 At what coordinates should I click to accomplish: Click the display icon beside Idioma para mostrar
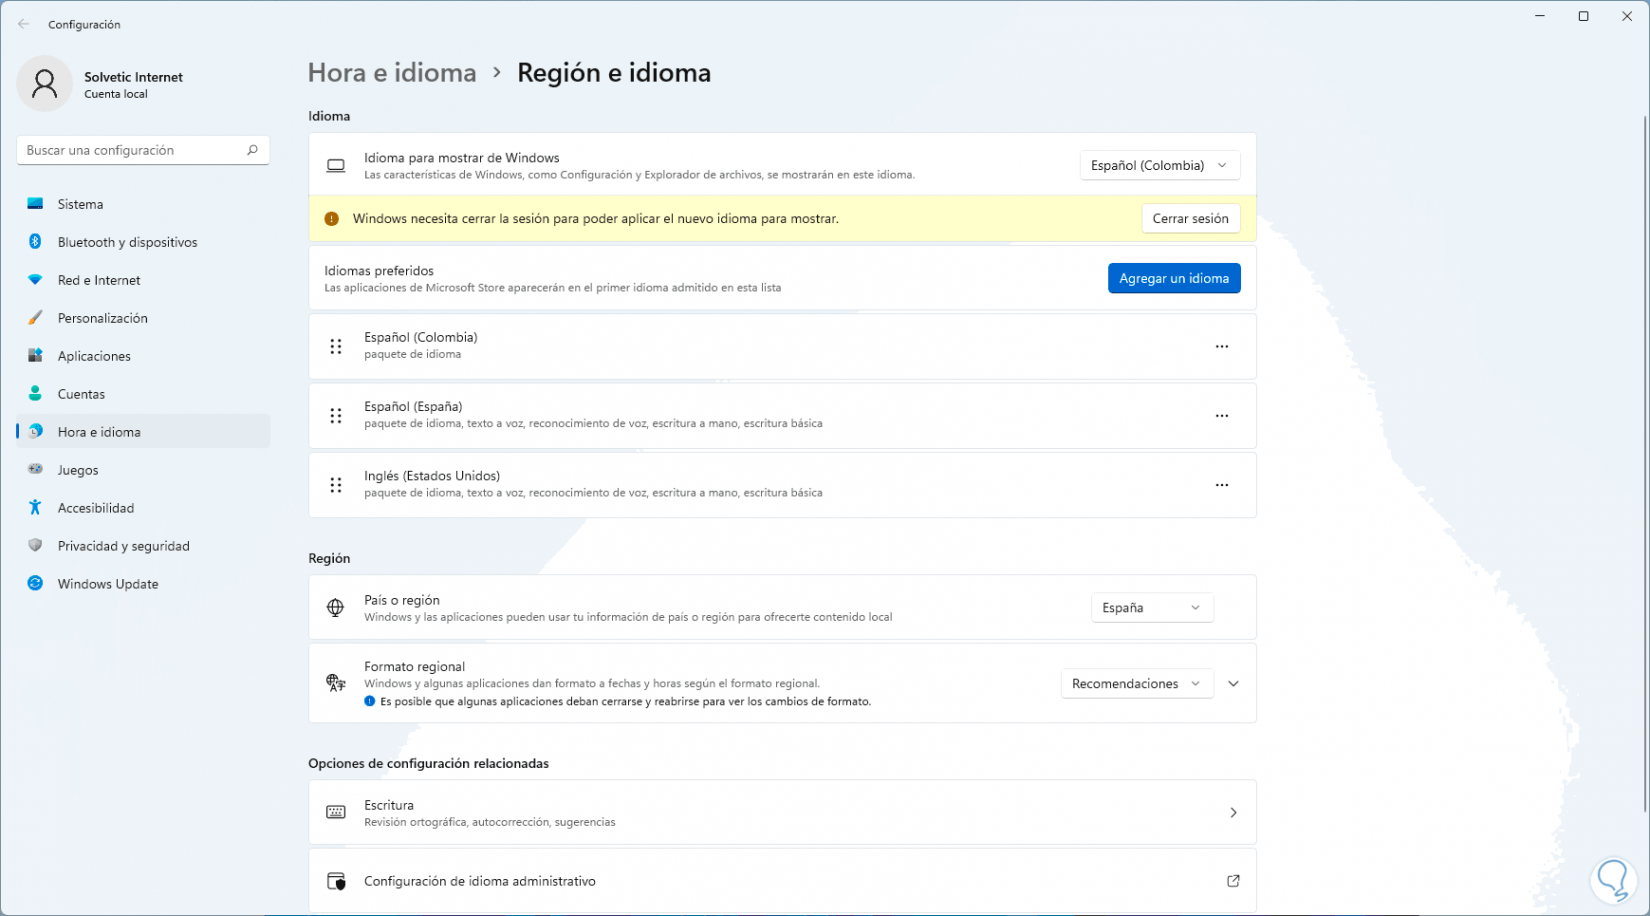coord(336,165)
